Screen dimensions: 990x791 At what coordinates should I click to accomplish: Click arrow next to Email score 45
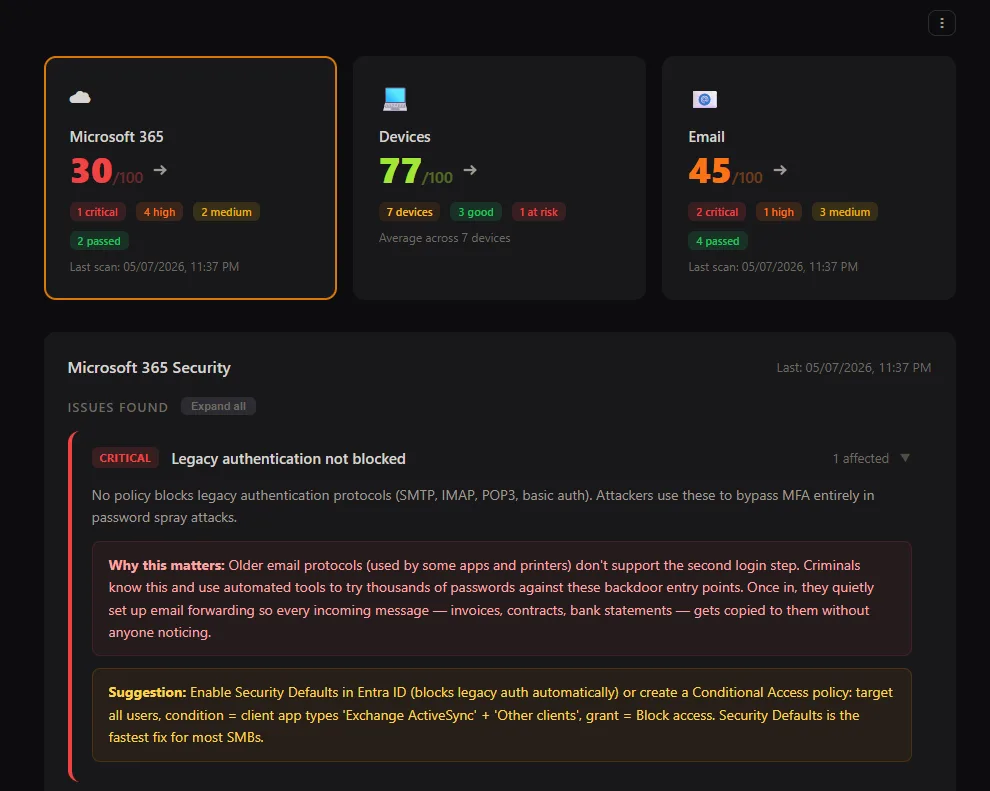[x=780, y=170]
